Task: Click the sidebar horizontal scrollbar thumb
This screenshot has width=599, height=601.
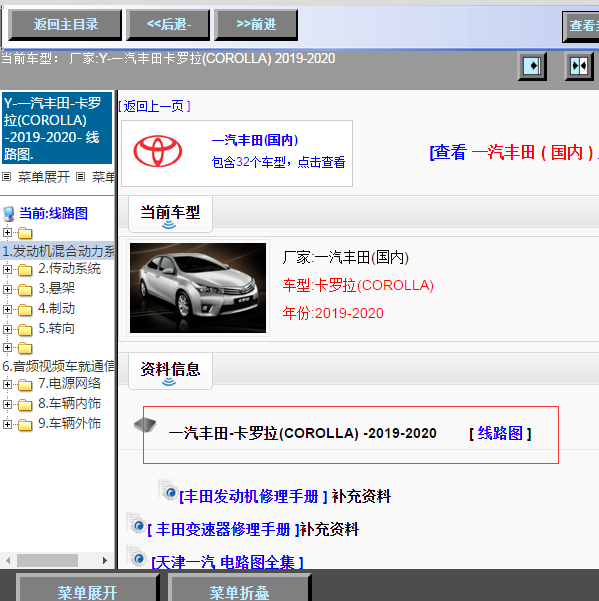Action: tap(48, 560)
